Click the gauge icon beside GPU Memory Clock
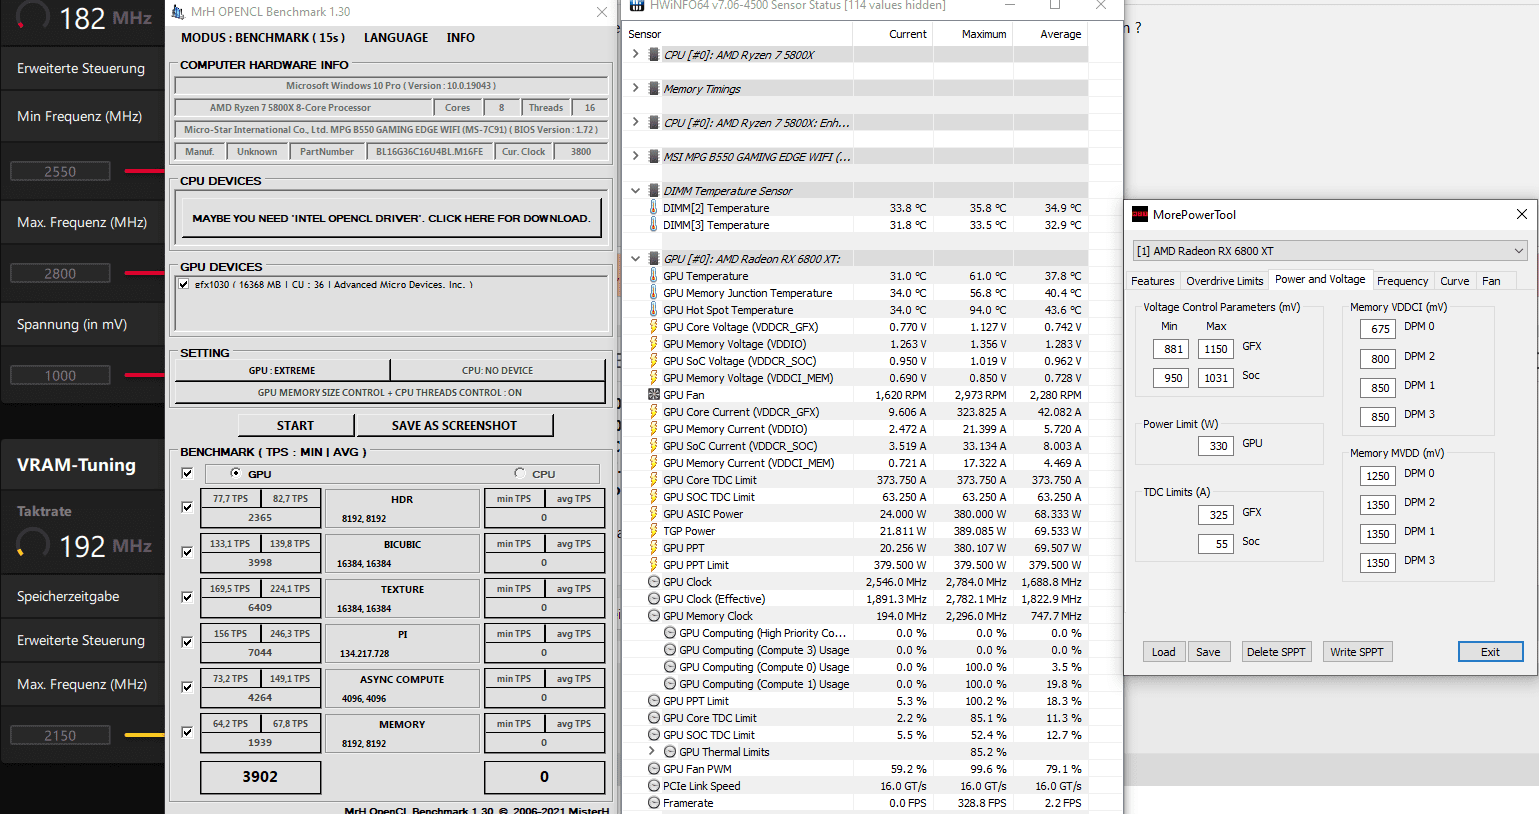1539x814 pixels. pyautogui.click(x=654, y=616)
